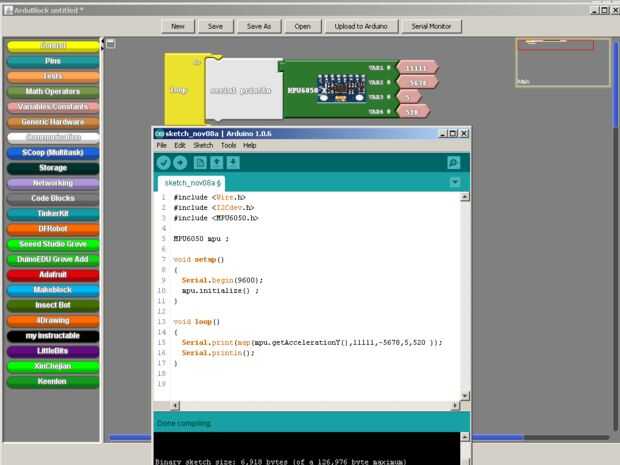This screenshot has height=465, width=620.
Task: Open the Tools menu in Arduino window
Action: pos(229,146)
